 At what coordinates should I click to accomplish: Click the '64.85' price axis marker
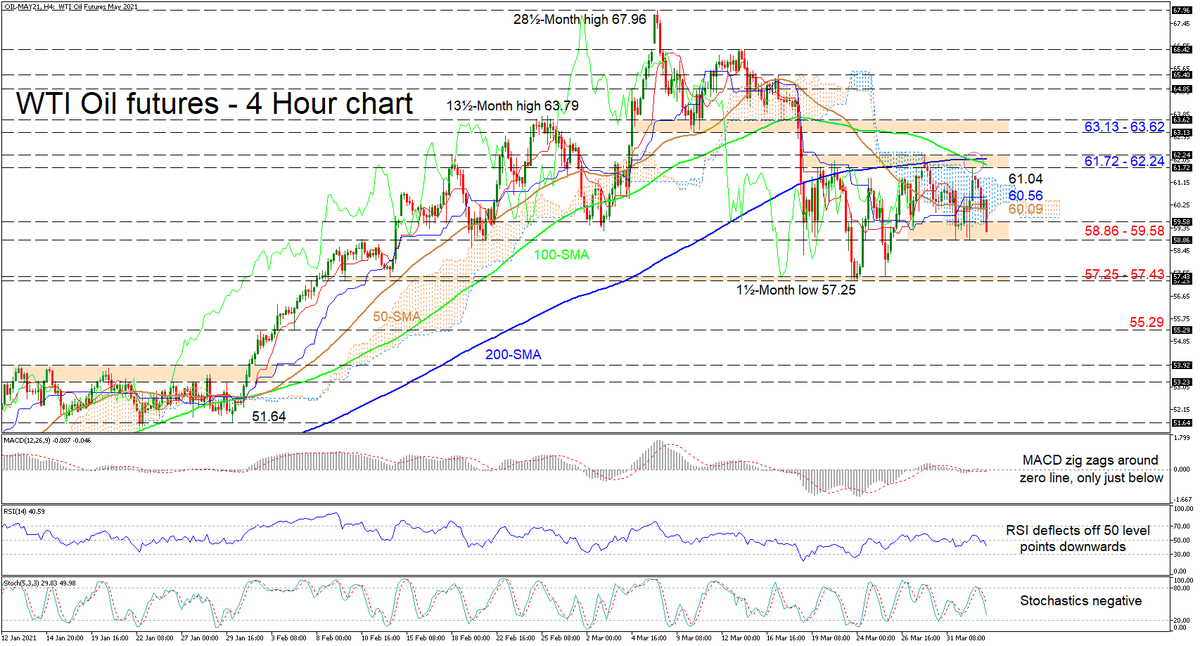pyautogui.click(x=1181, y=88)
